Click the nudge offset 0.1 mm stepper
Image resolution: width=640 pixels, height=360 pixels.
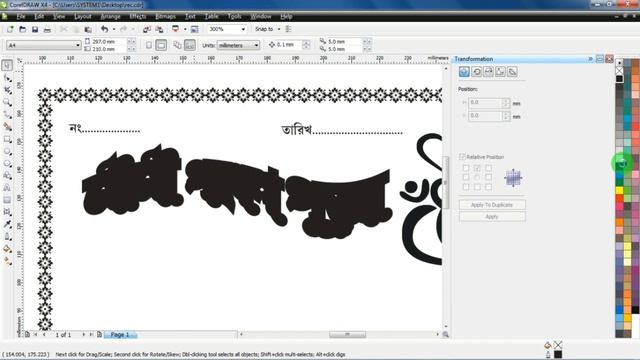(x=306, y=45)
